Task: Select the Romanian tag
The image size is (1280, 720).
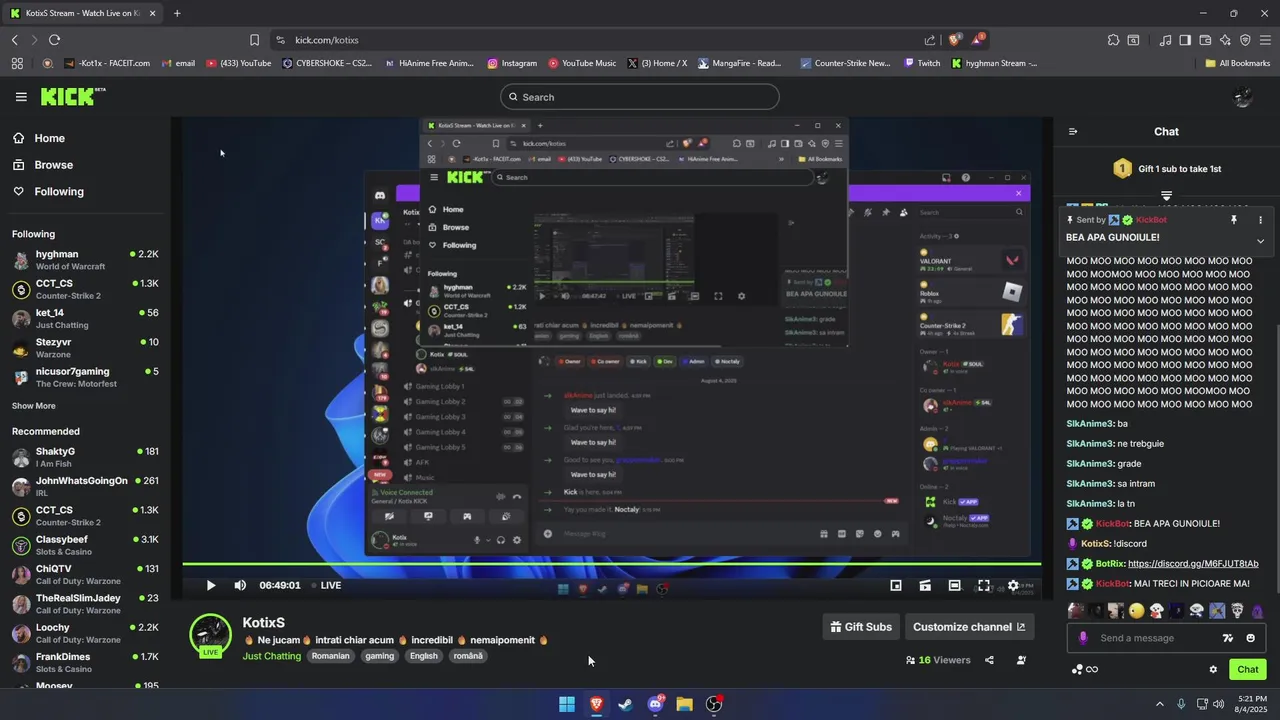Action: pyautogui.click(x=330, y=656)
